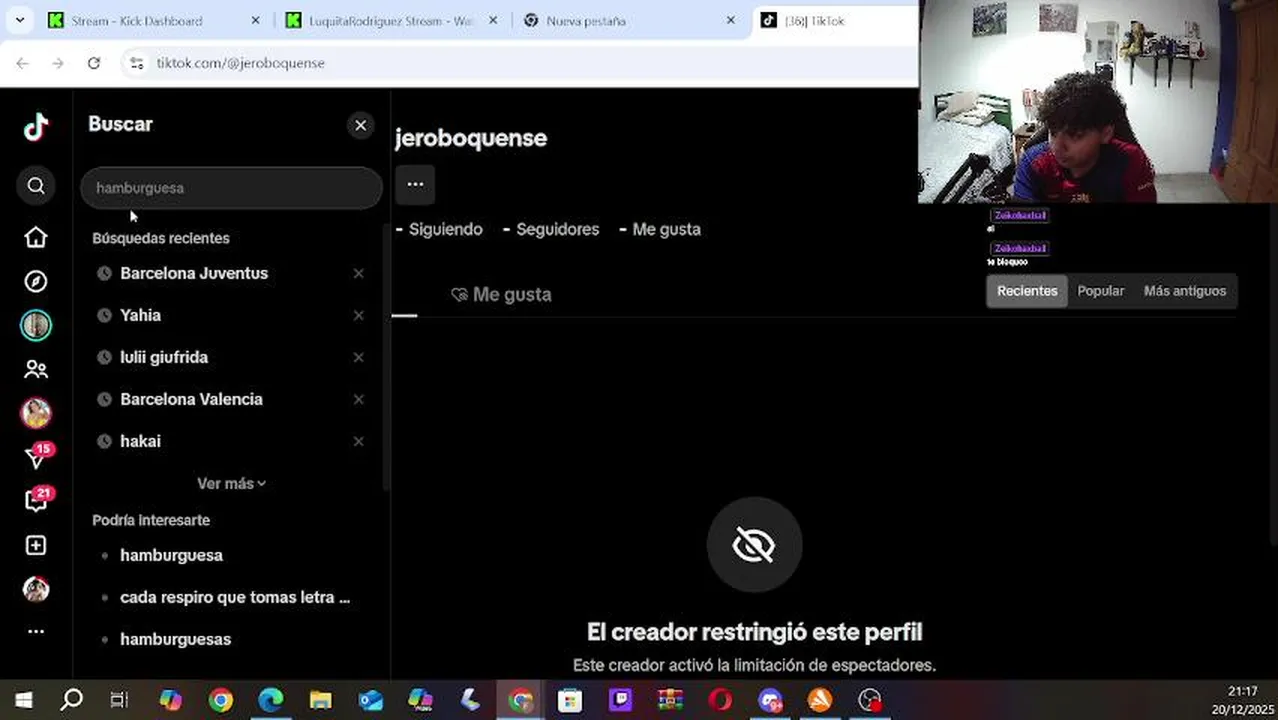Open Opera browser from taskbar

[720, 700]
